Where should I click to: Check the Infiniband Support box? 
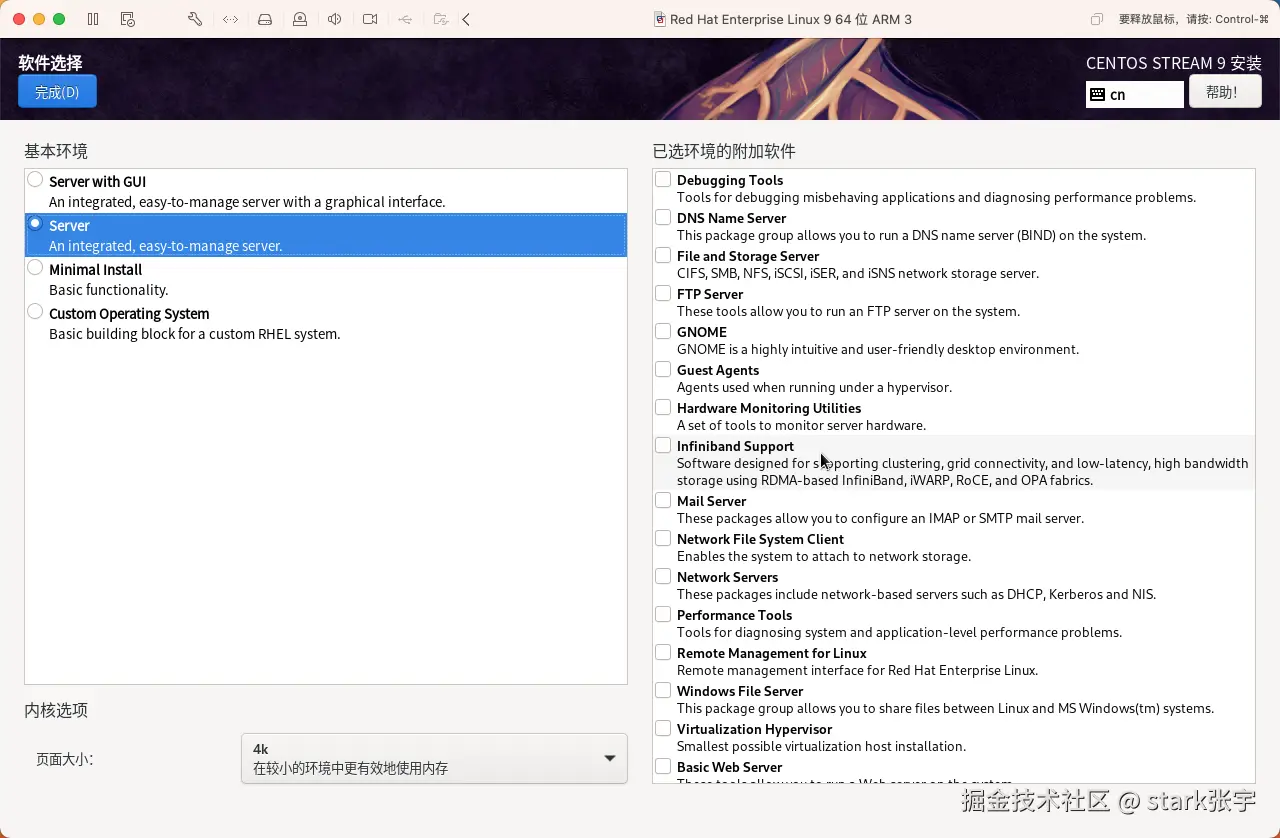pos(663,445)
